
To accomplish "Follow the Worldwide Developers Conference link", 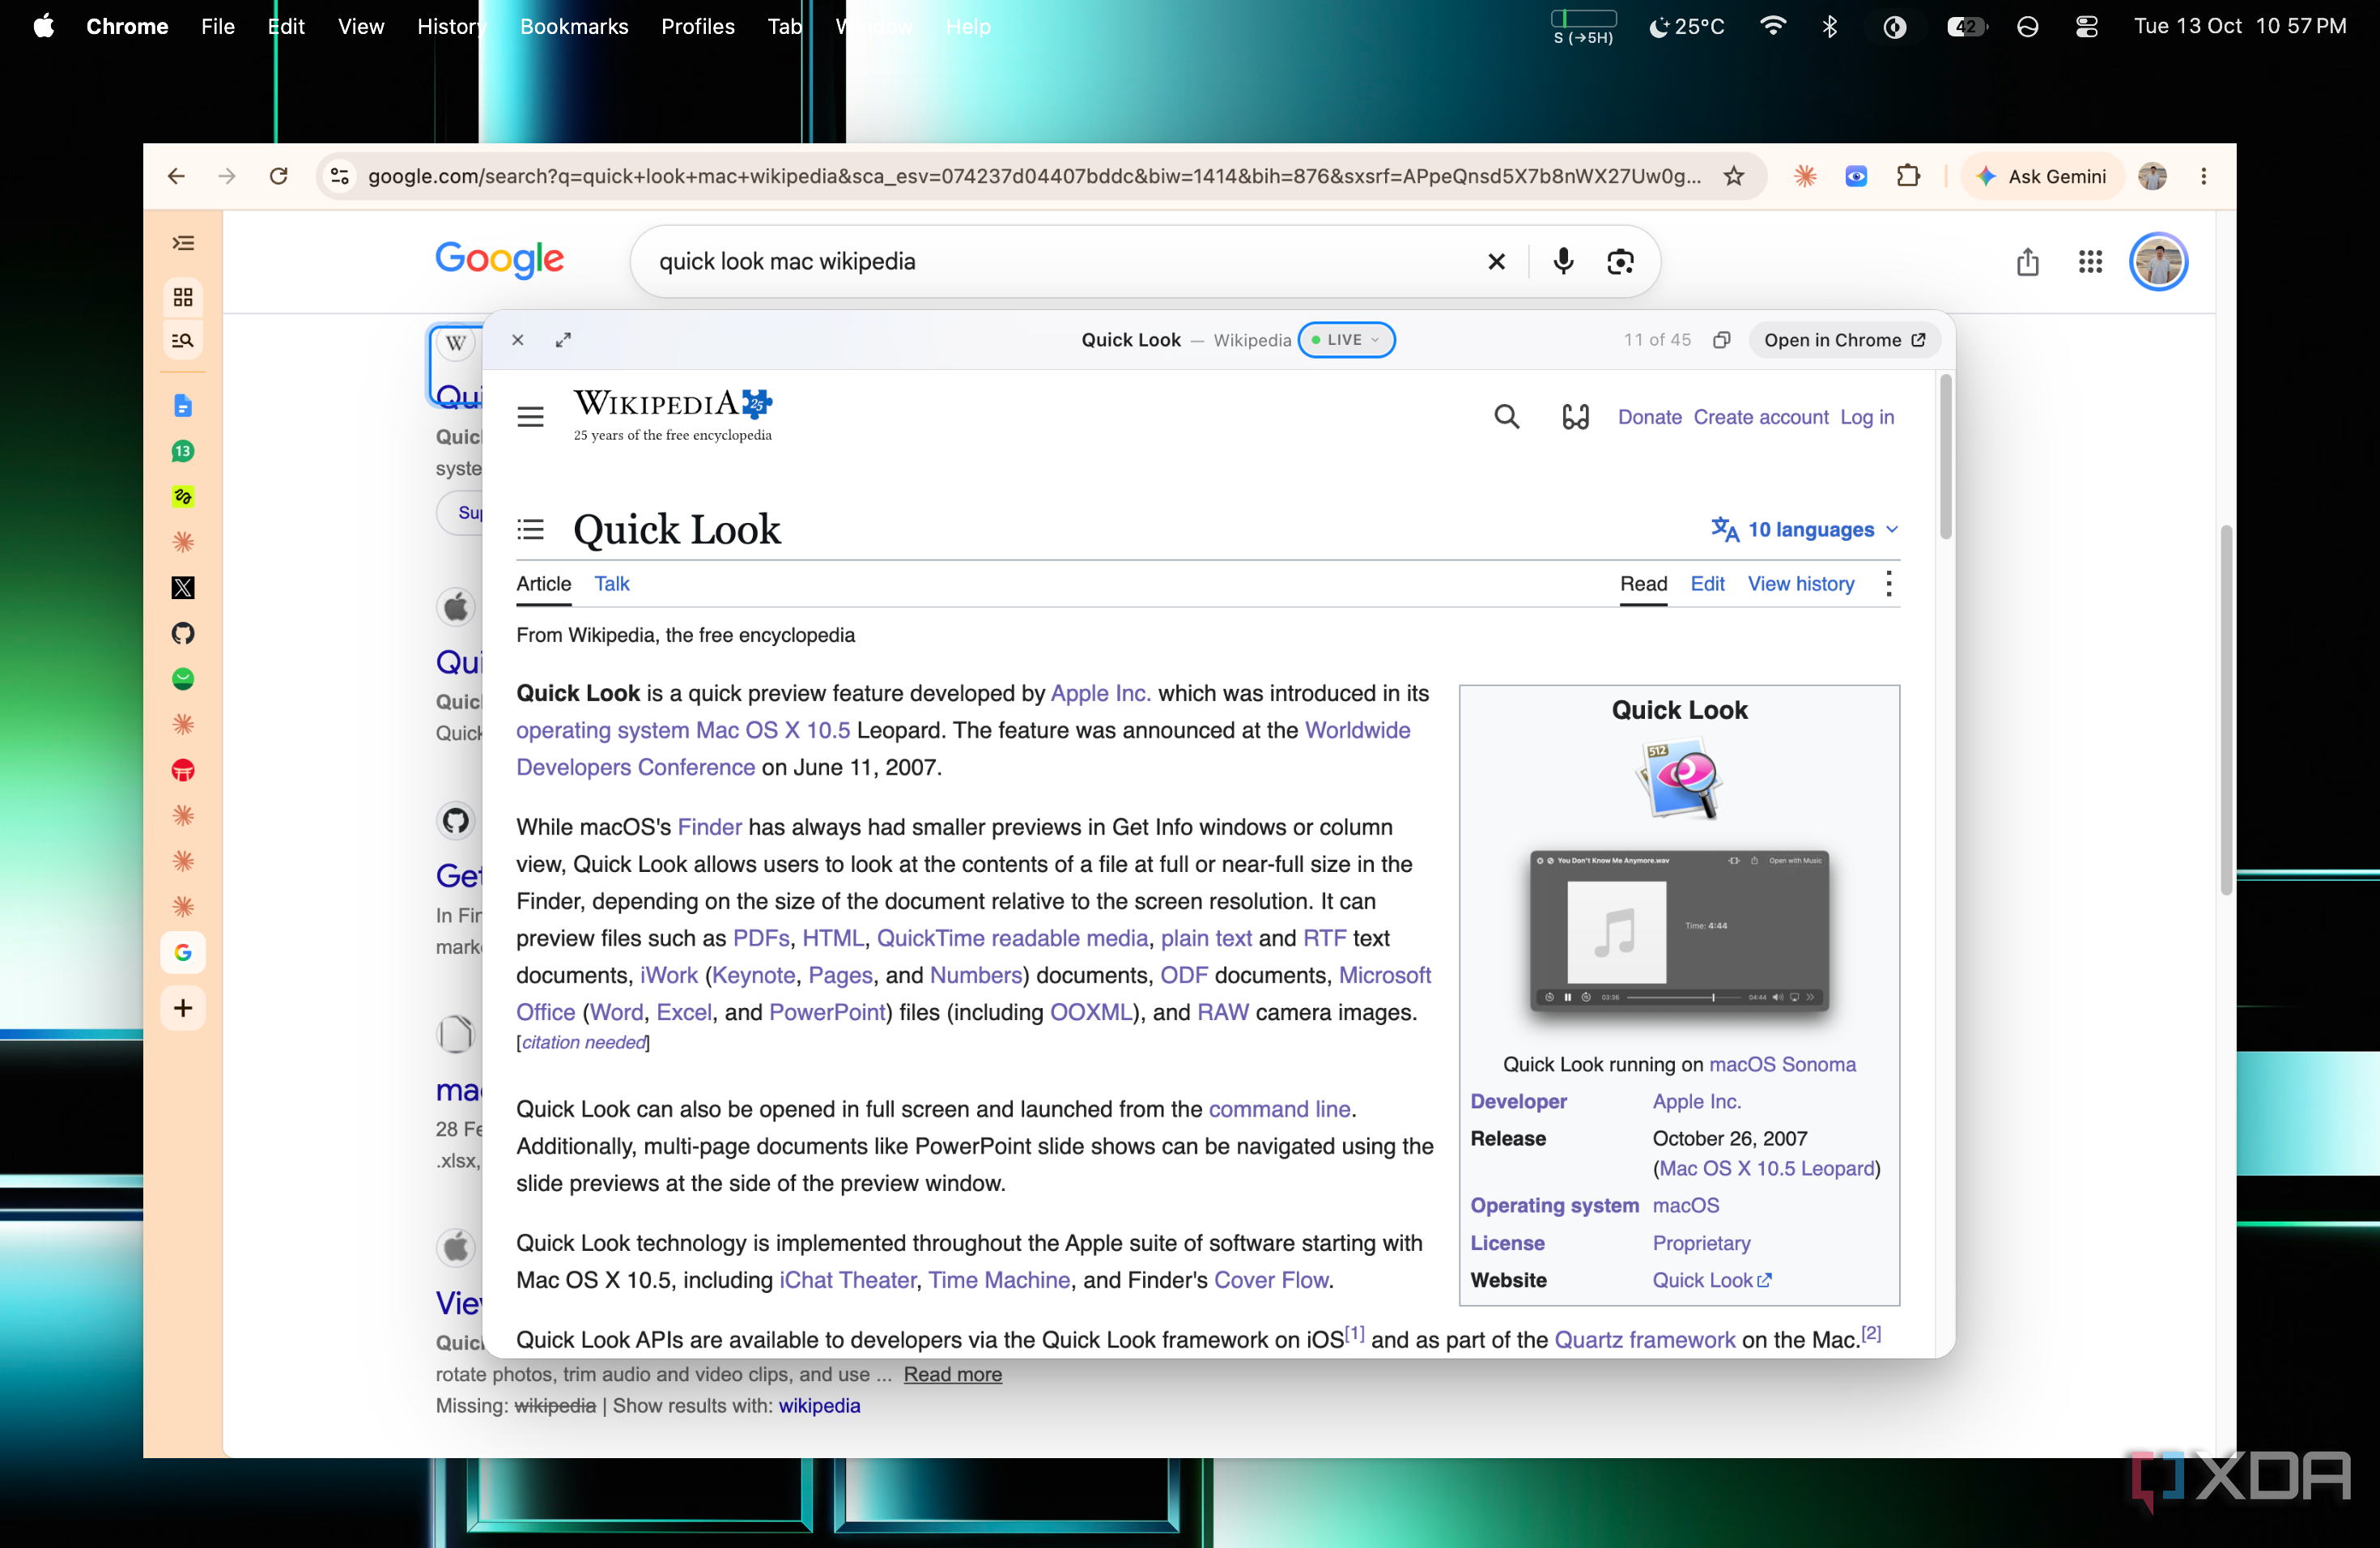I will 962,749.
